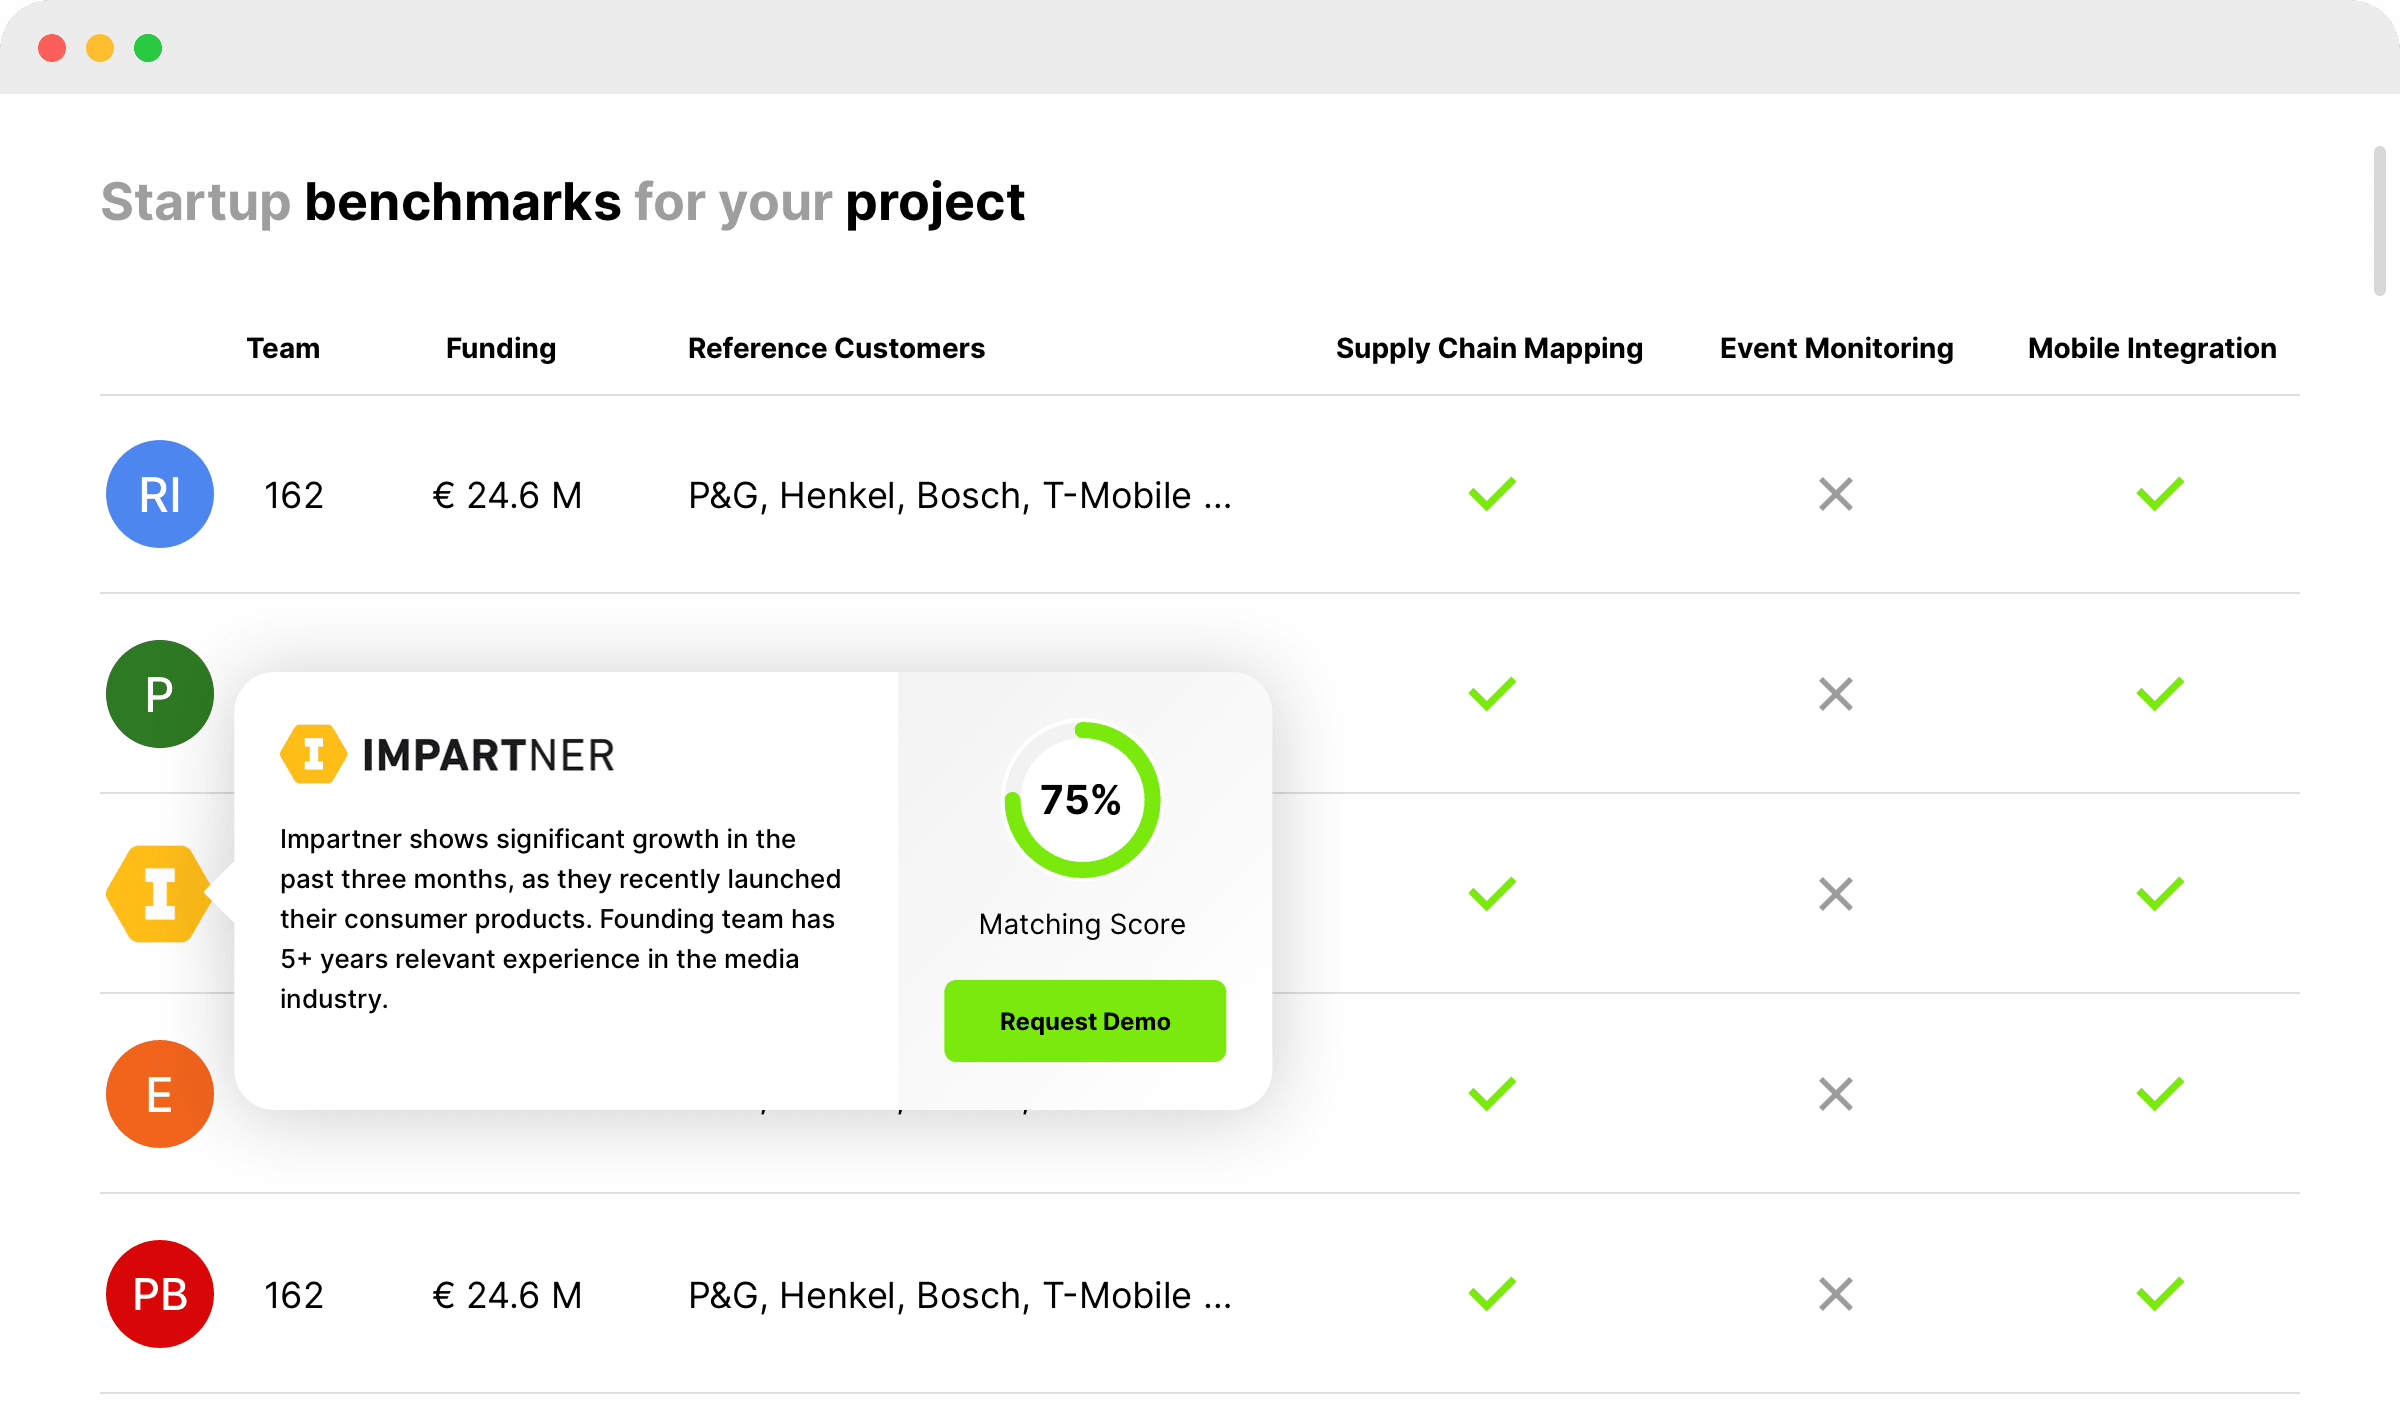Open the orange E startup avatar

(x=160, y=1094)
